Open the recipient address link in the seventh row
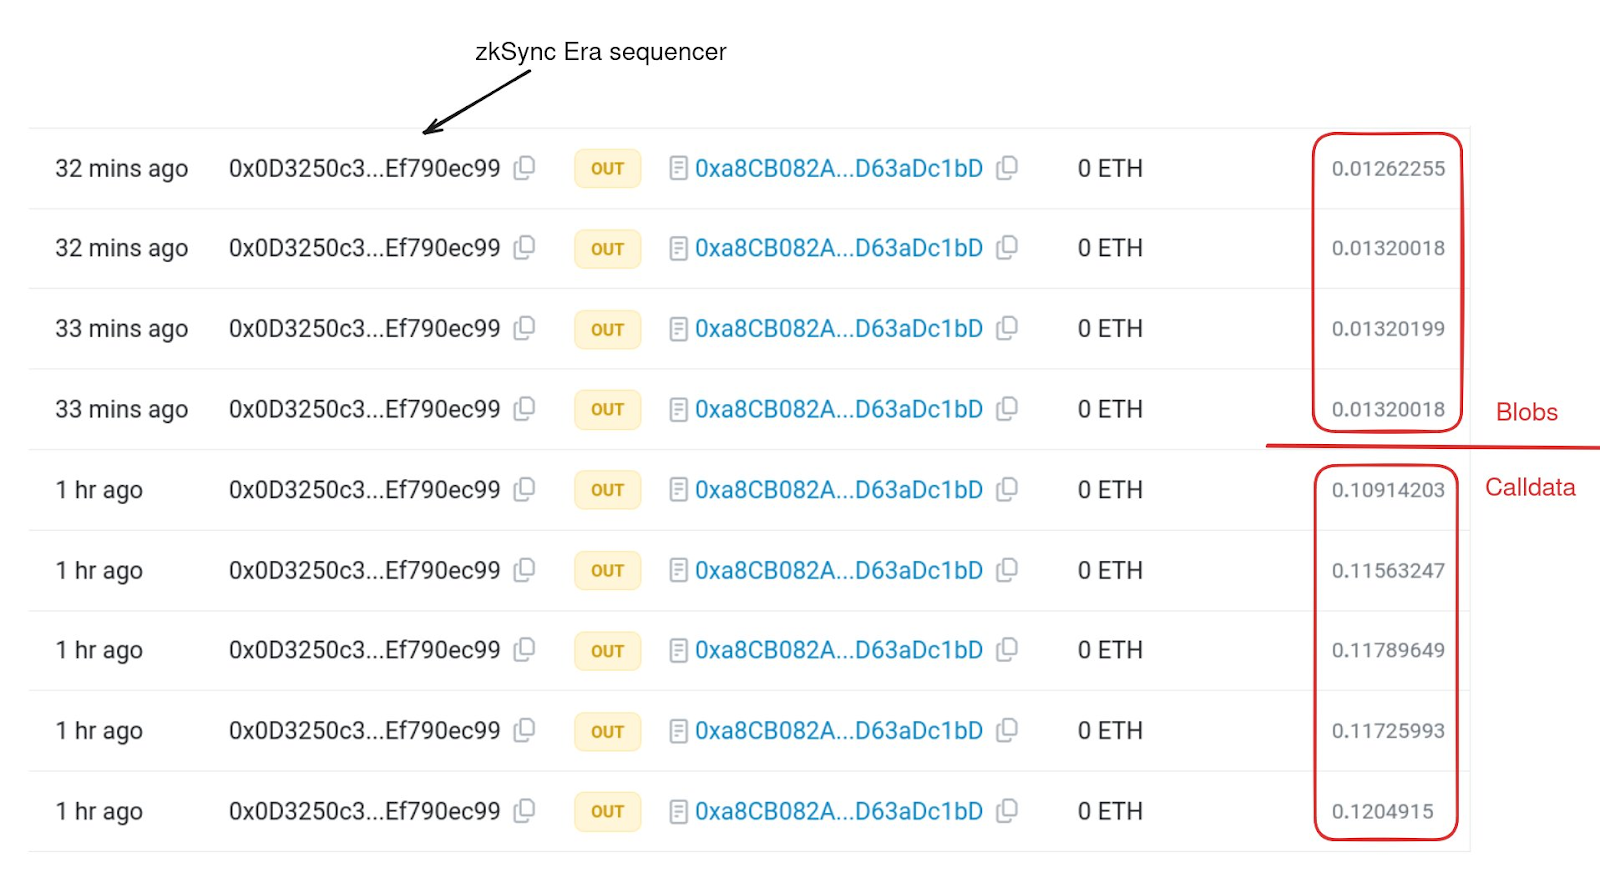Image resolution: width=1600 pixels, height=873 pixels. tap(840, 650)
